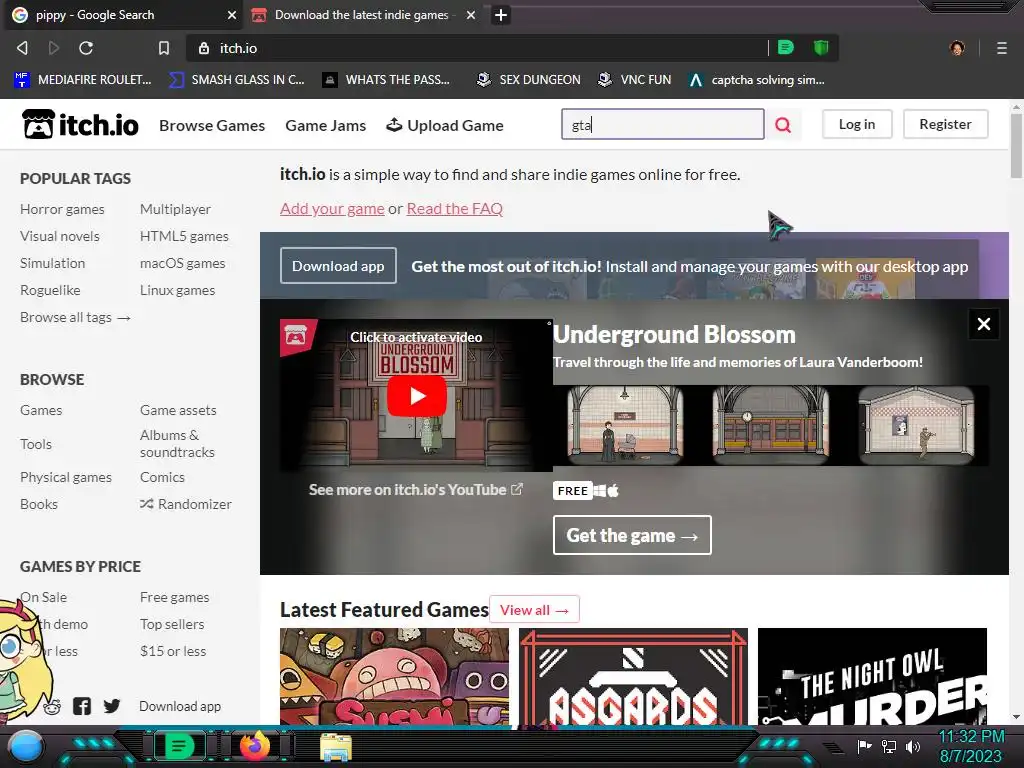1024x768 pixels.
Task: Click the volume speaker tray icon
Action: (913, 746)
